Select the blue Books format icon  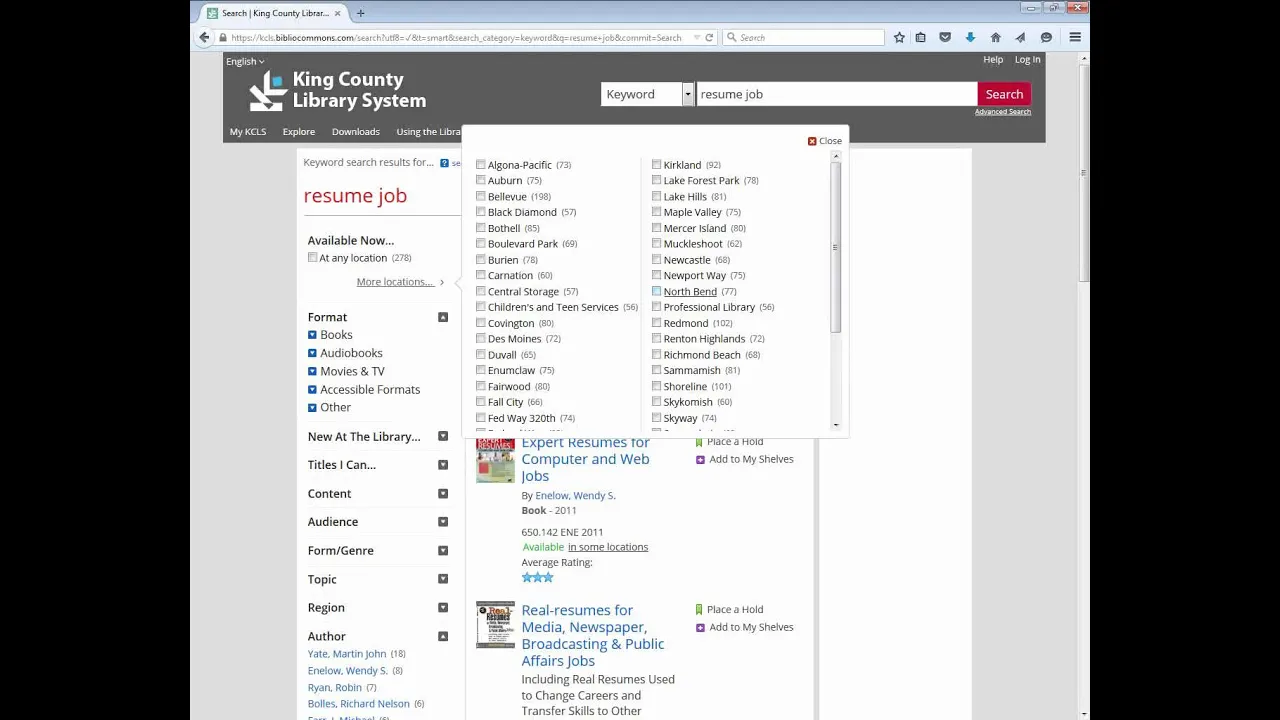pyautogui.click(x=312, y=335)
